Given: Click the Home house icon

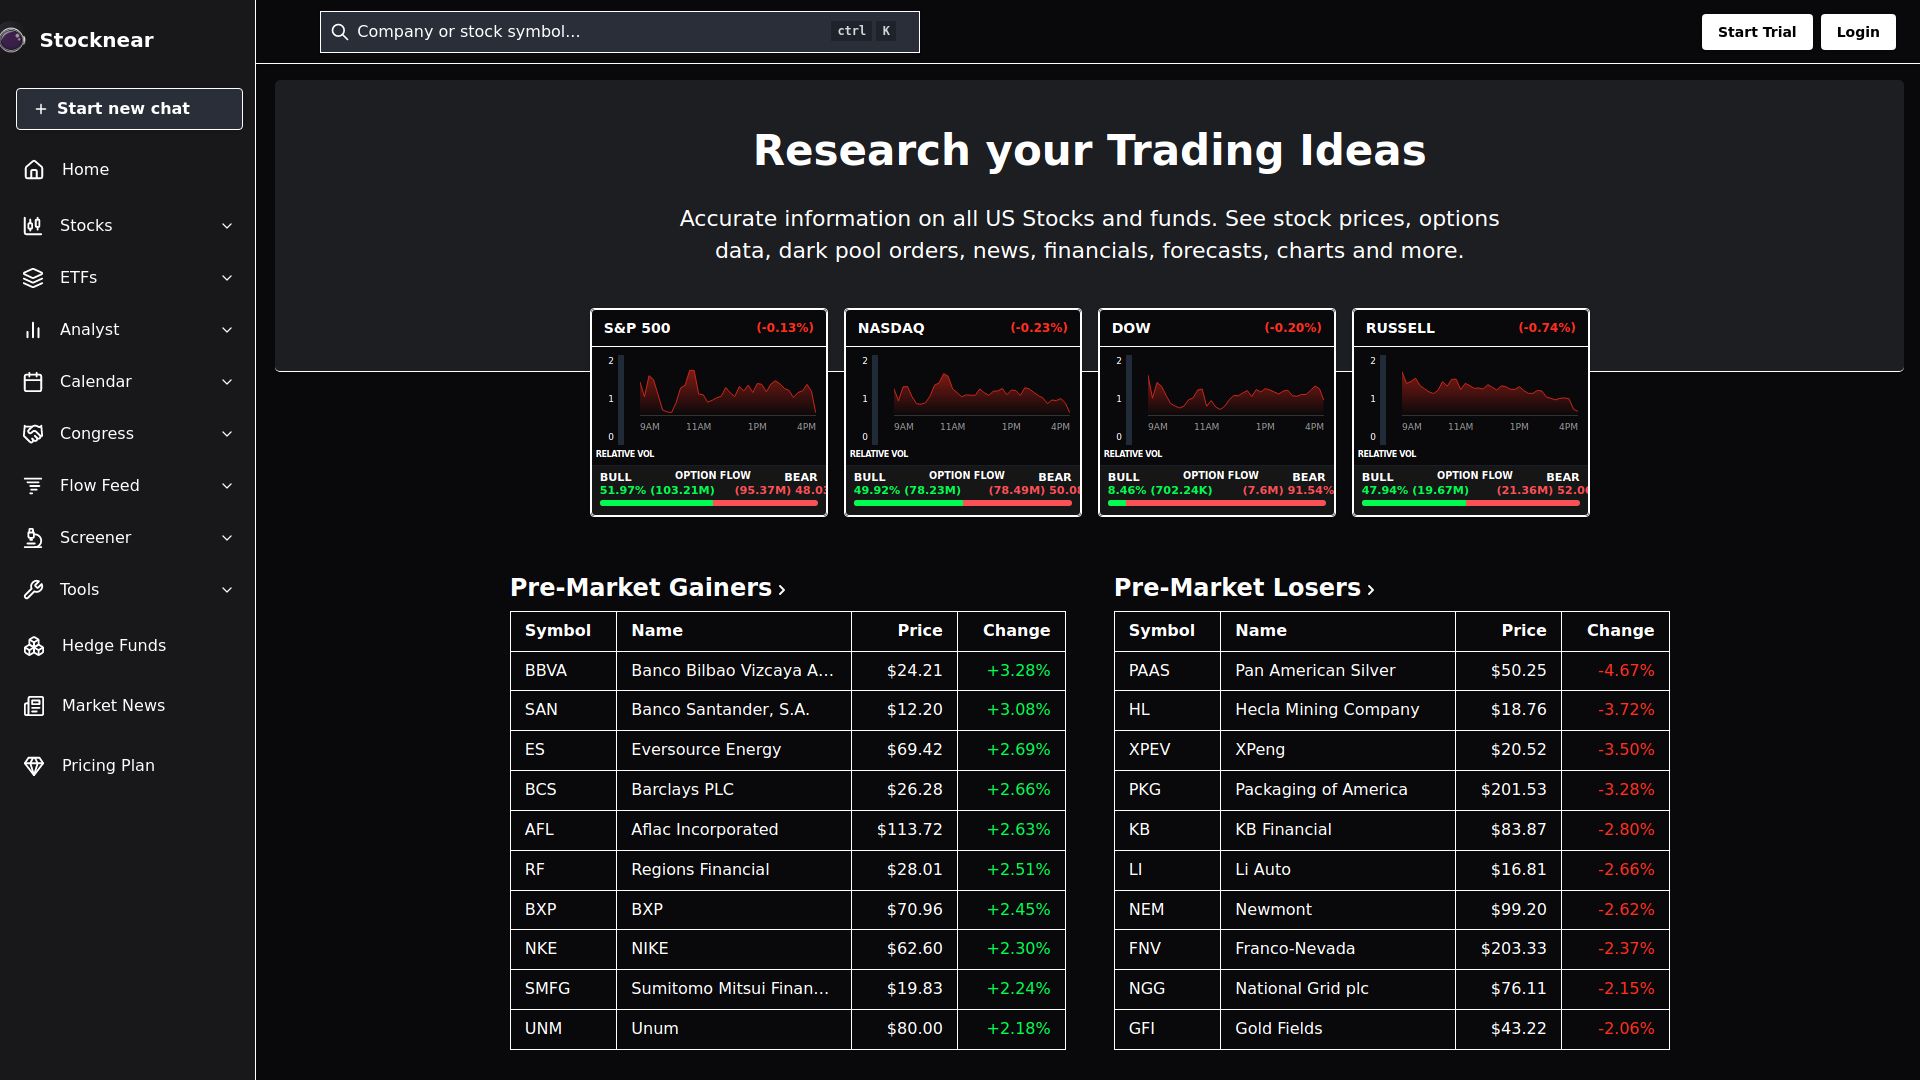Looking at the screenshot, I should pos(34,170).
